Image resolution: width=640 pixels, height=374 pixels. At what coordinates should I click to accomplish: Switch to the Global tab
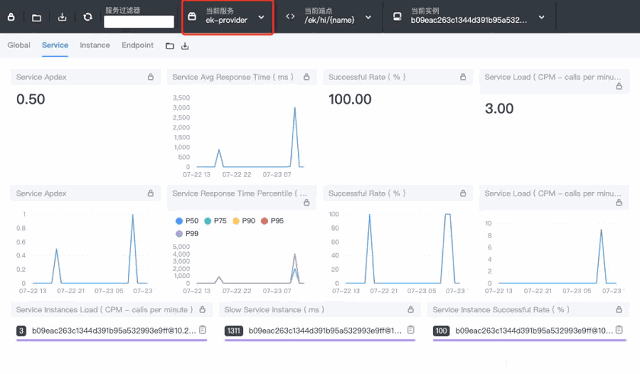19,45
